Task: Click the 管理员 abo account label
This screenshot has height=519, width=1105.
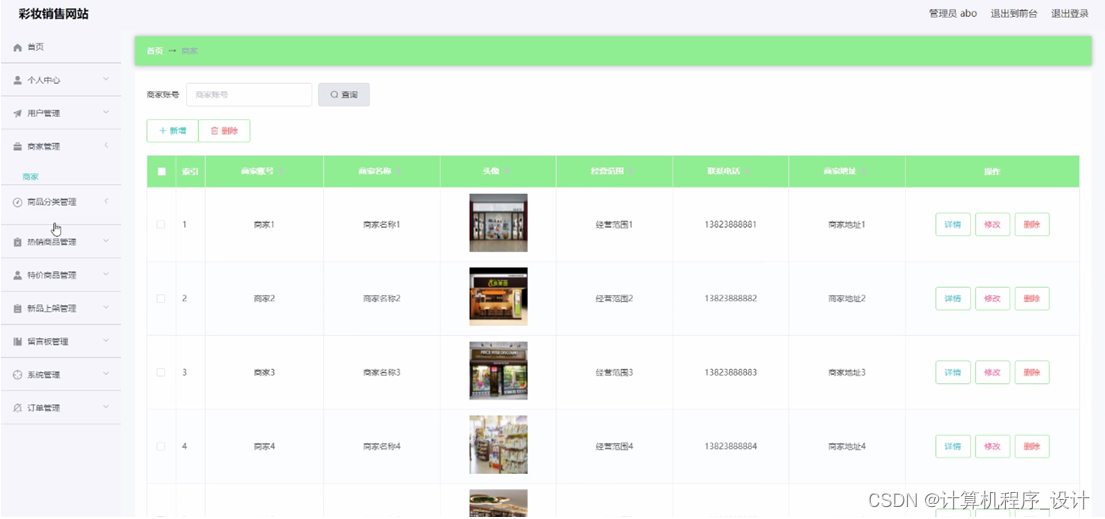Action: click(953, 13)
